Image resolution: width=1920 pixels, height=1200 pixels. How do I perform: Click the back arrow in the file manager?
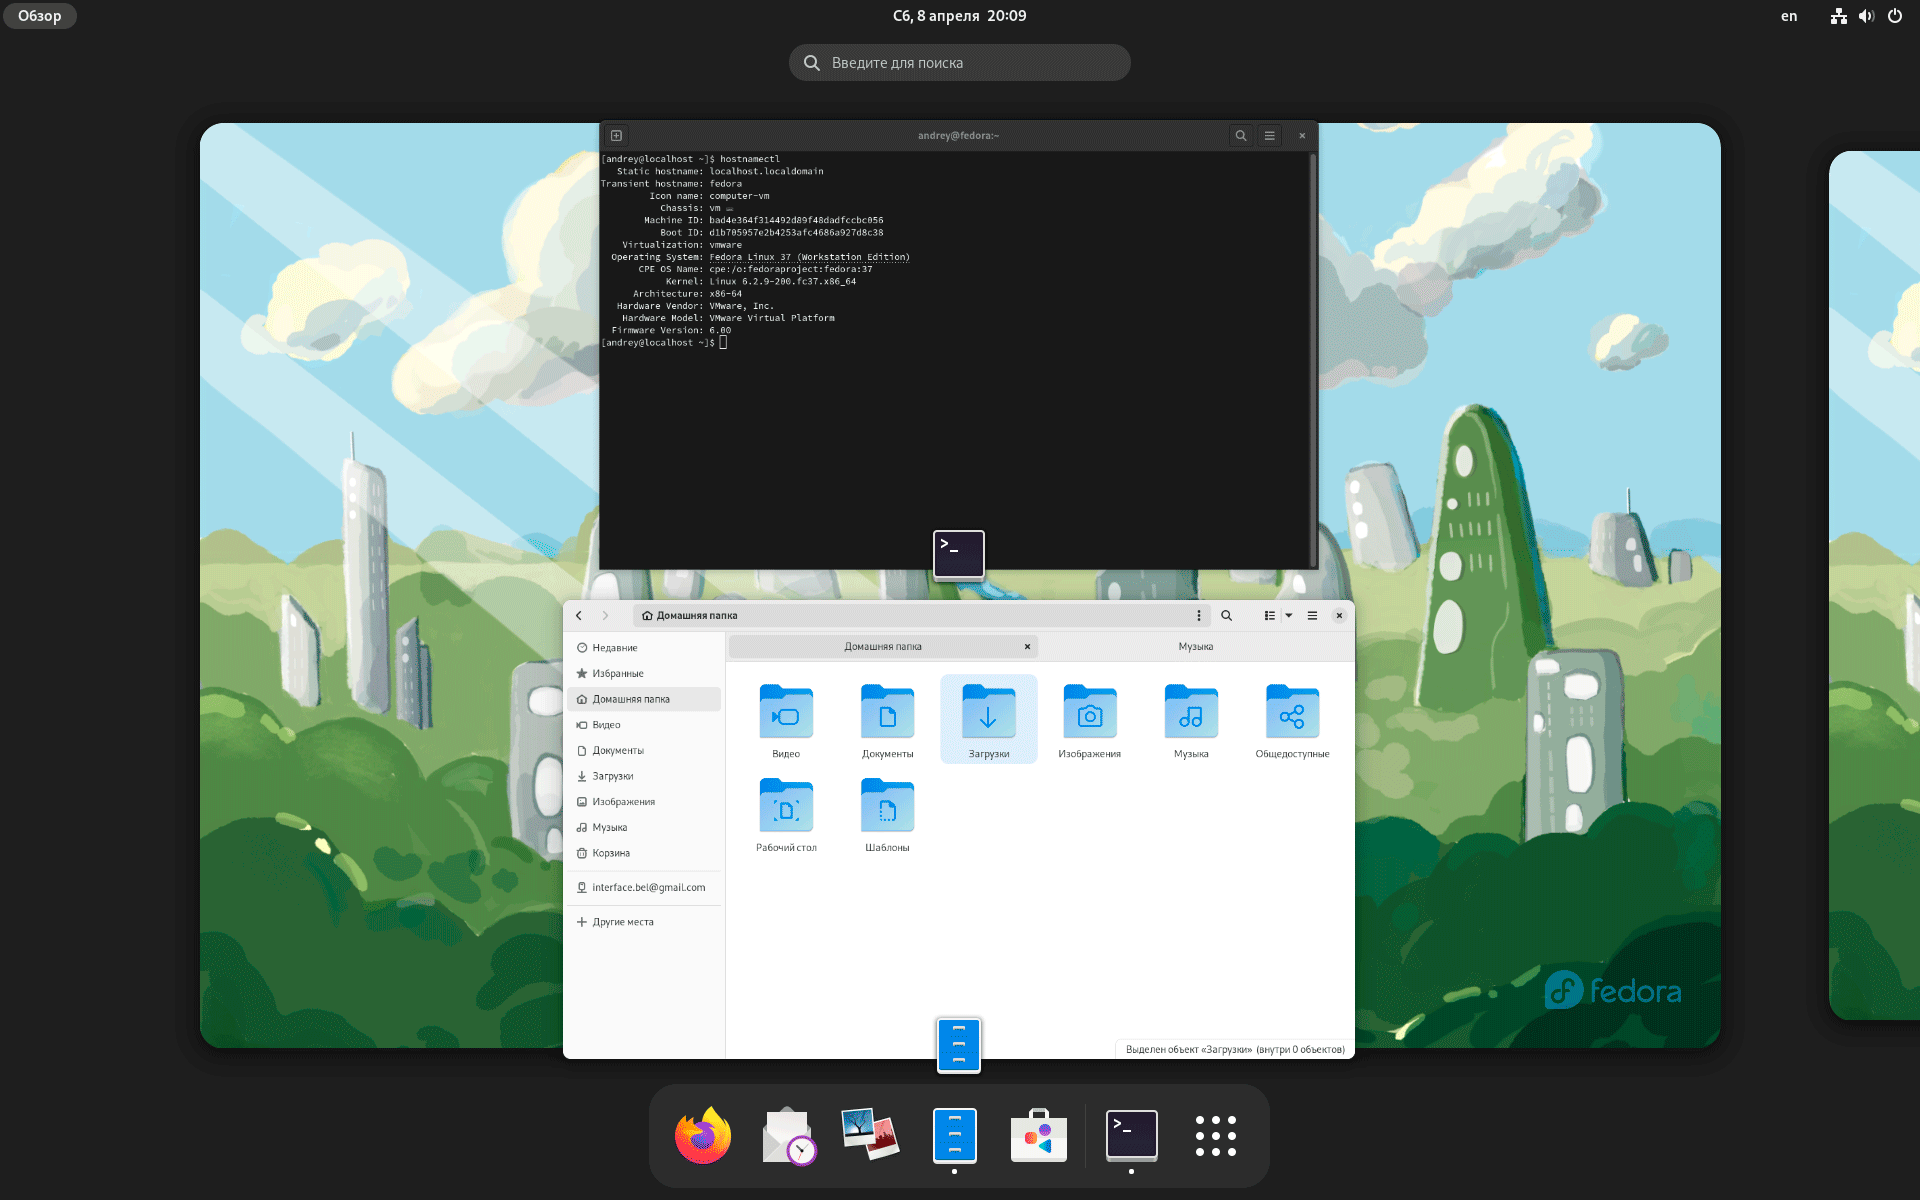[579, 616]
